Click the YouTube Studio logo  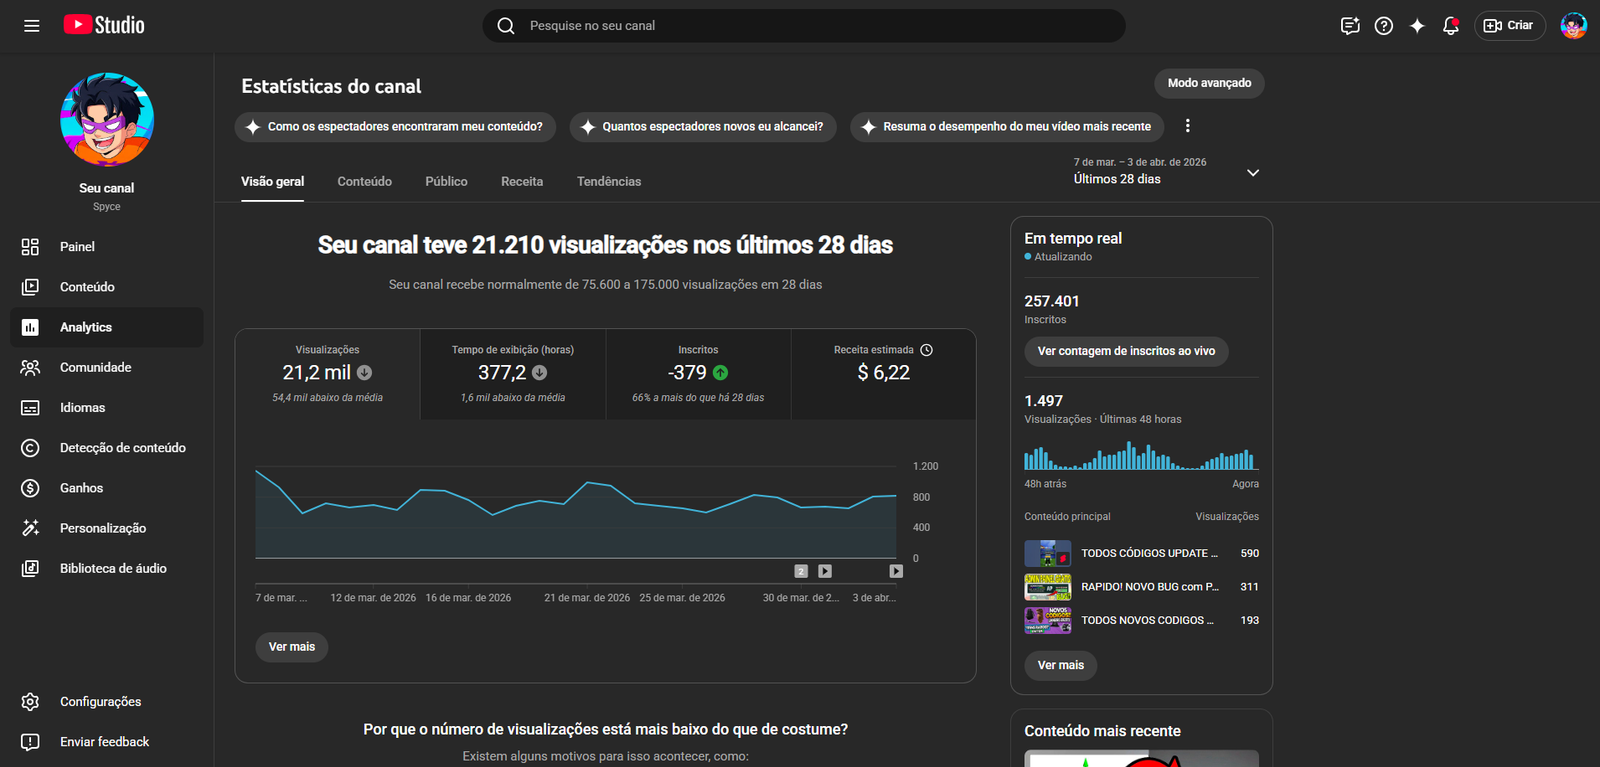pyautogui.click(x=104, y=25)
